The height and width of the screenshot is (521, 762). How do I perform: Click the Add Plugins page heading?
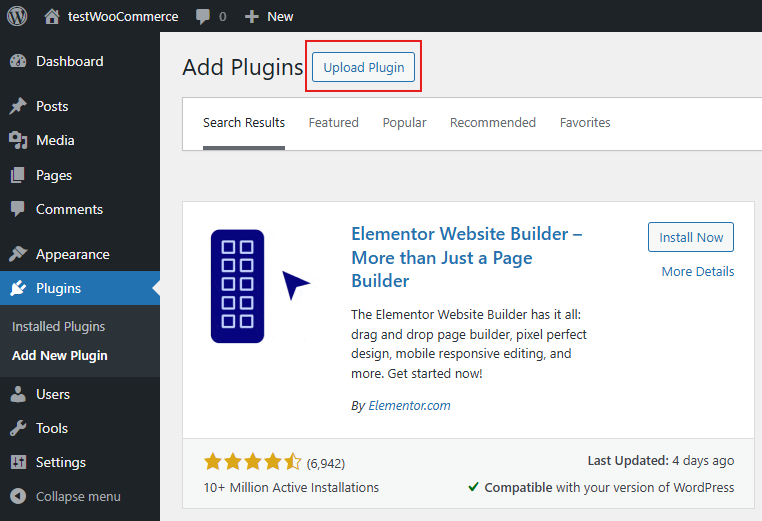click(243, 67)
